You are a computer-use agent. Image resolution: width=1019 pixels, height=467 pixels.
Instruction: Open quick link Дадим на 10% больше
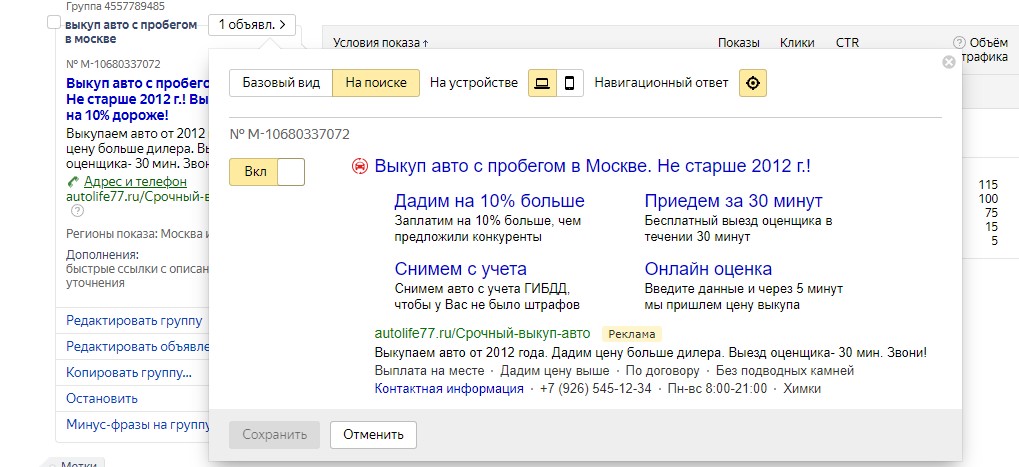[x=489, y=200]
